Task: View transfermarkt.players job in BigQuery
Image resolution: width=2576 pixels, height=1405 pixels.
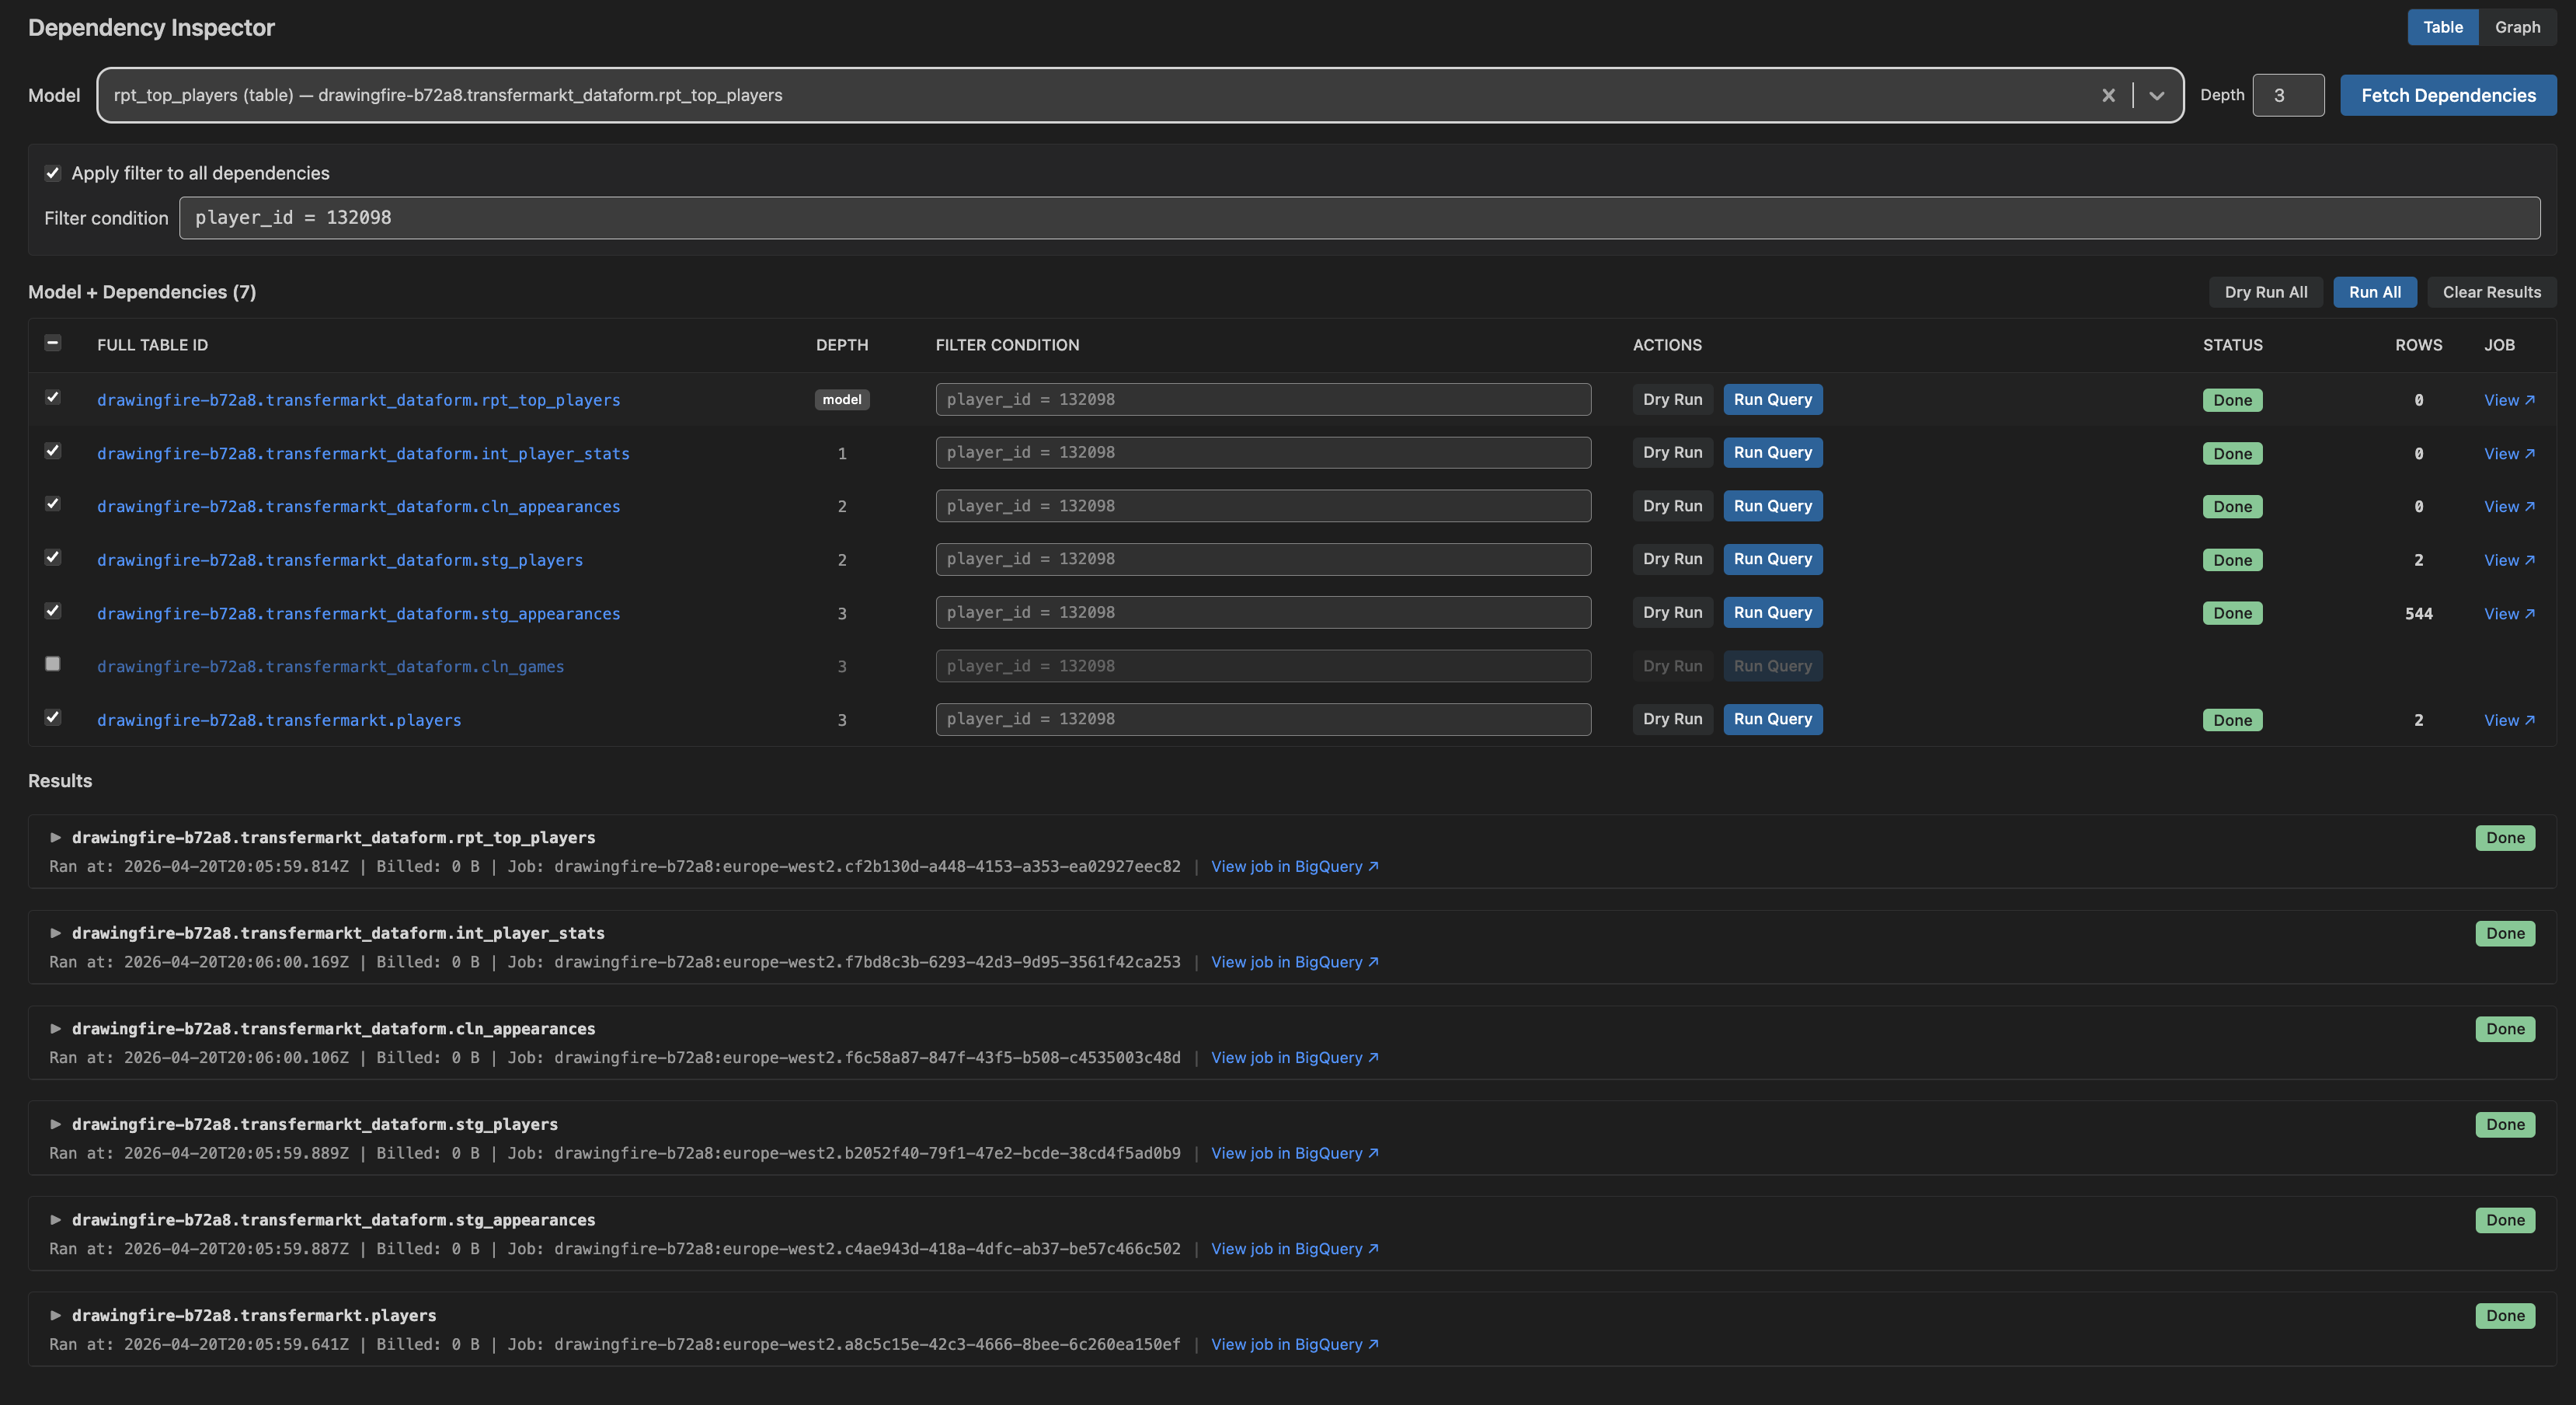Action: tap(1295, 1344)
